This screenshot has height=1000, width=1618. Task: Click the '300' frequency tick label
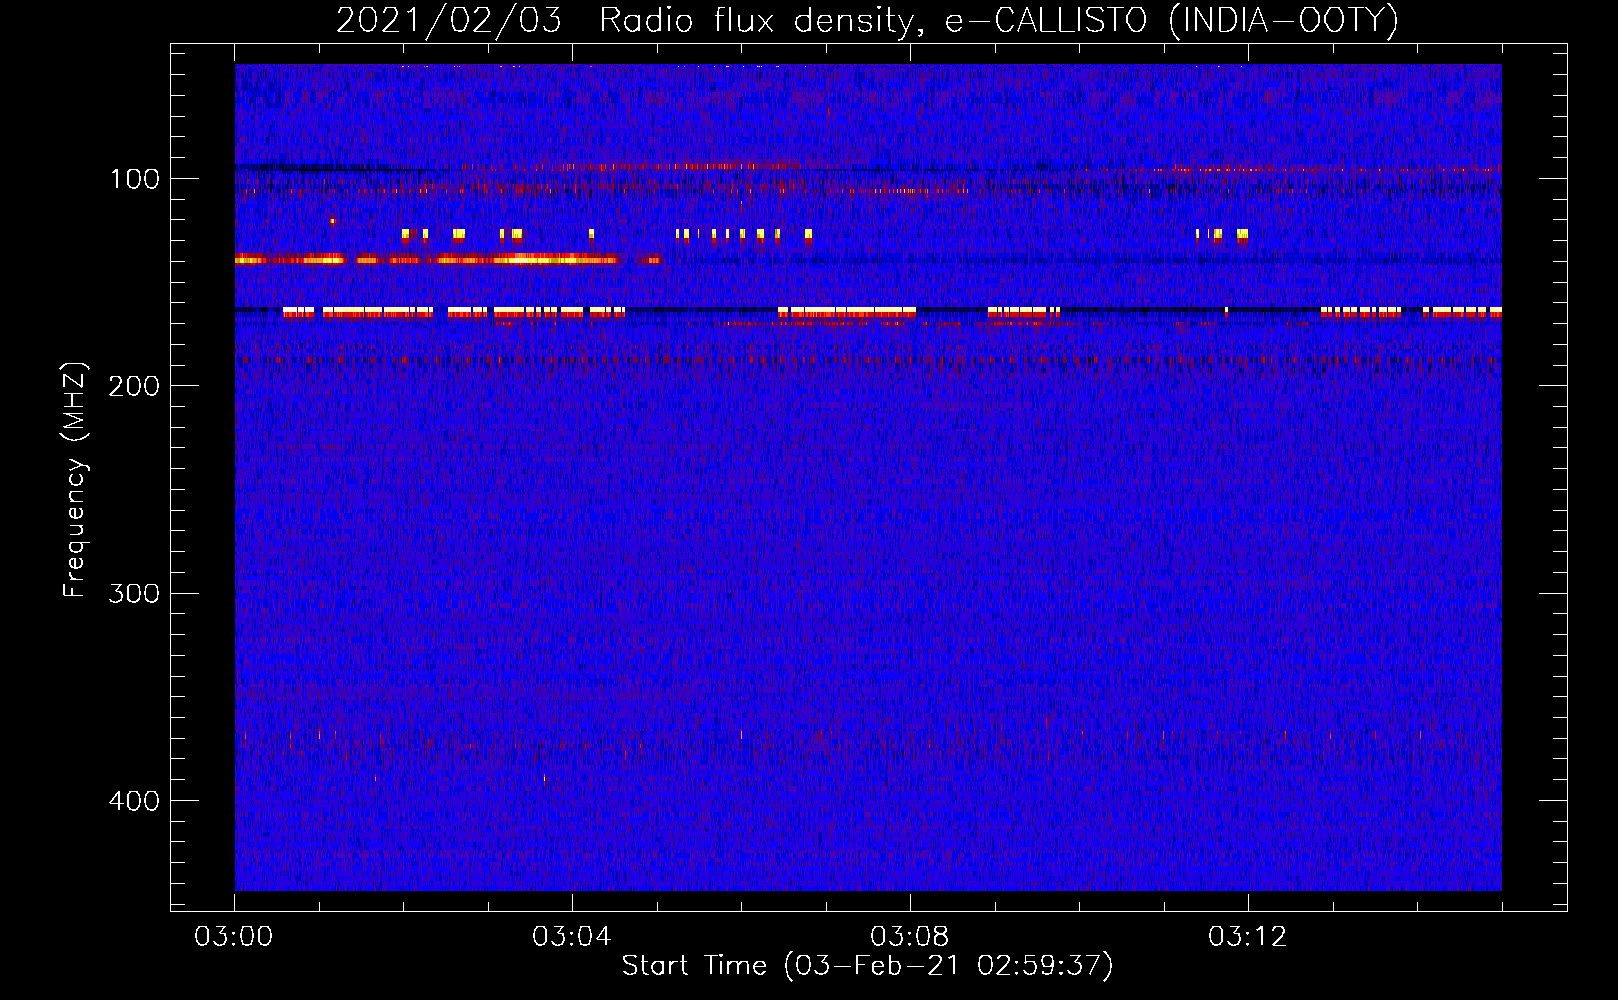click(x=134, y=594)
